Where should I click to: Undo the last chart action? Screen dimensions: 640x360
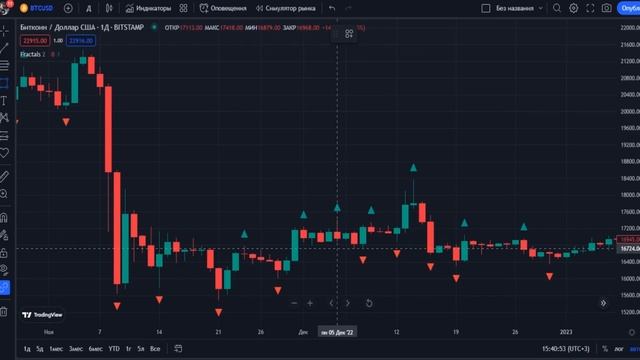[332, 8]
